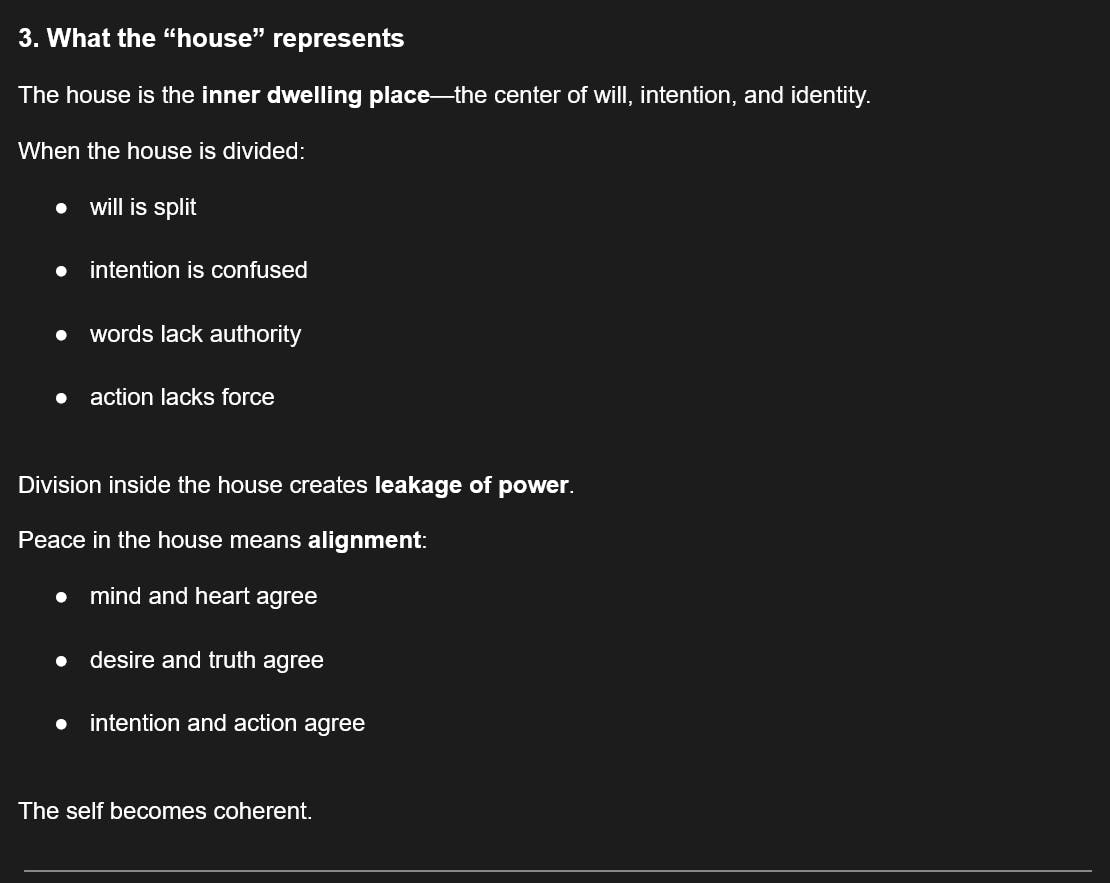Viewport: 1110px width, 883px height.
Task: Click the phrase "Division inside the house creates"
Action: pyautogui.click(x=193, y=486)
